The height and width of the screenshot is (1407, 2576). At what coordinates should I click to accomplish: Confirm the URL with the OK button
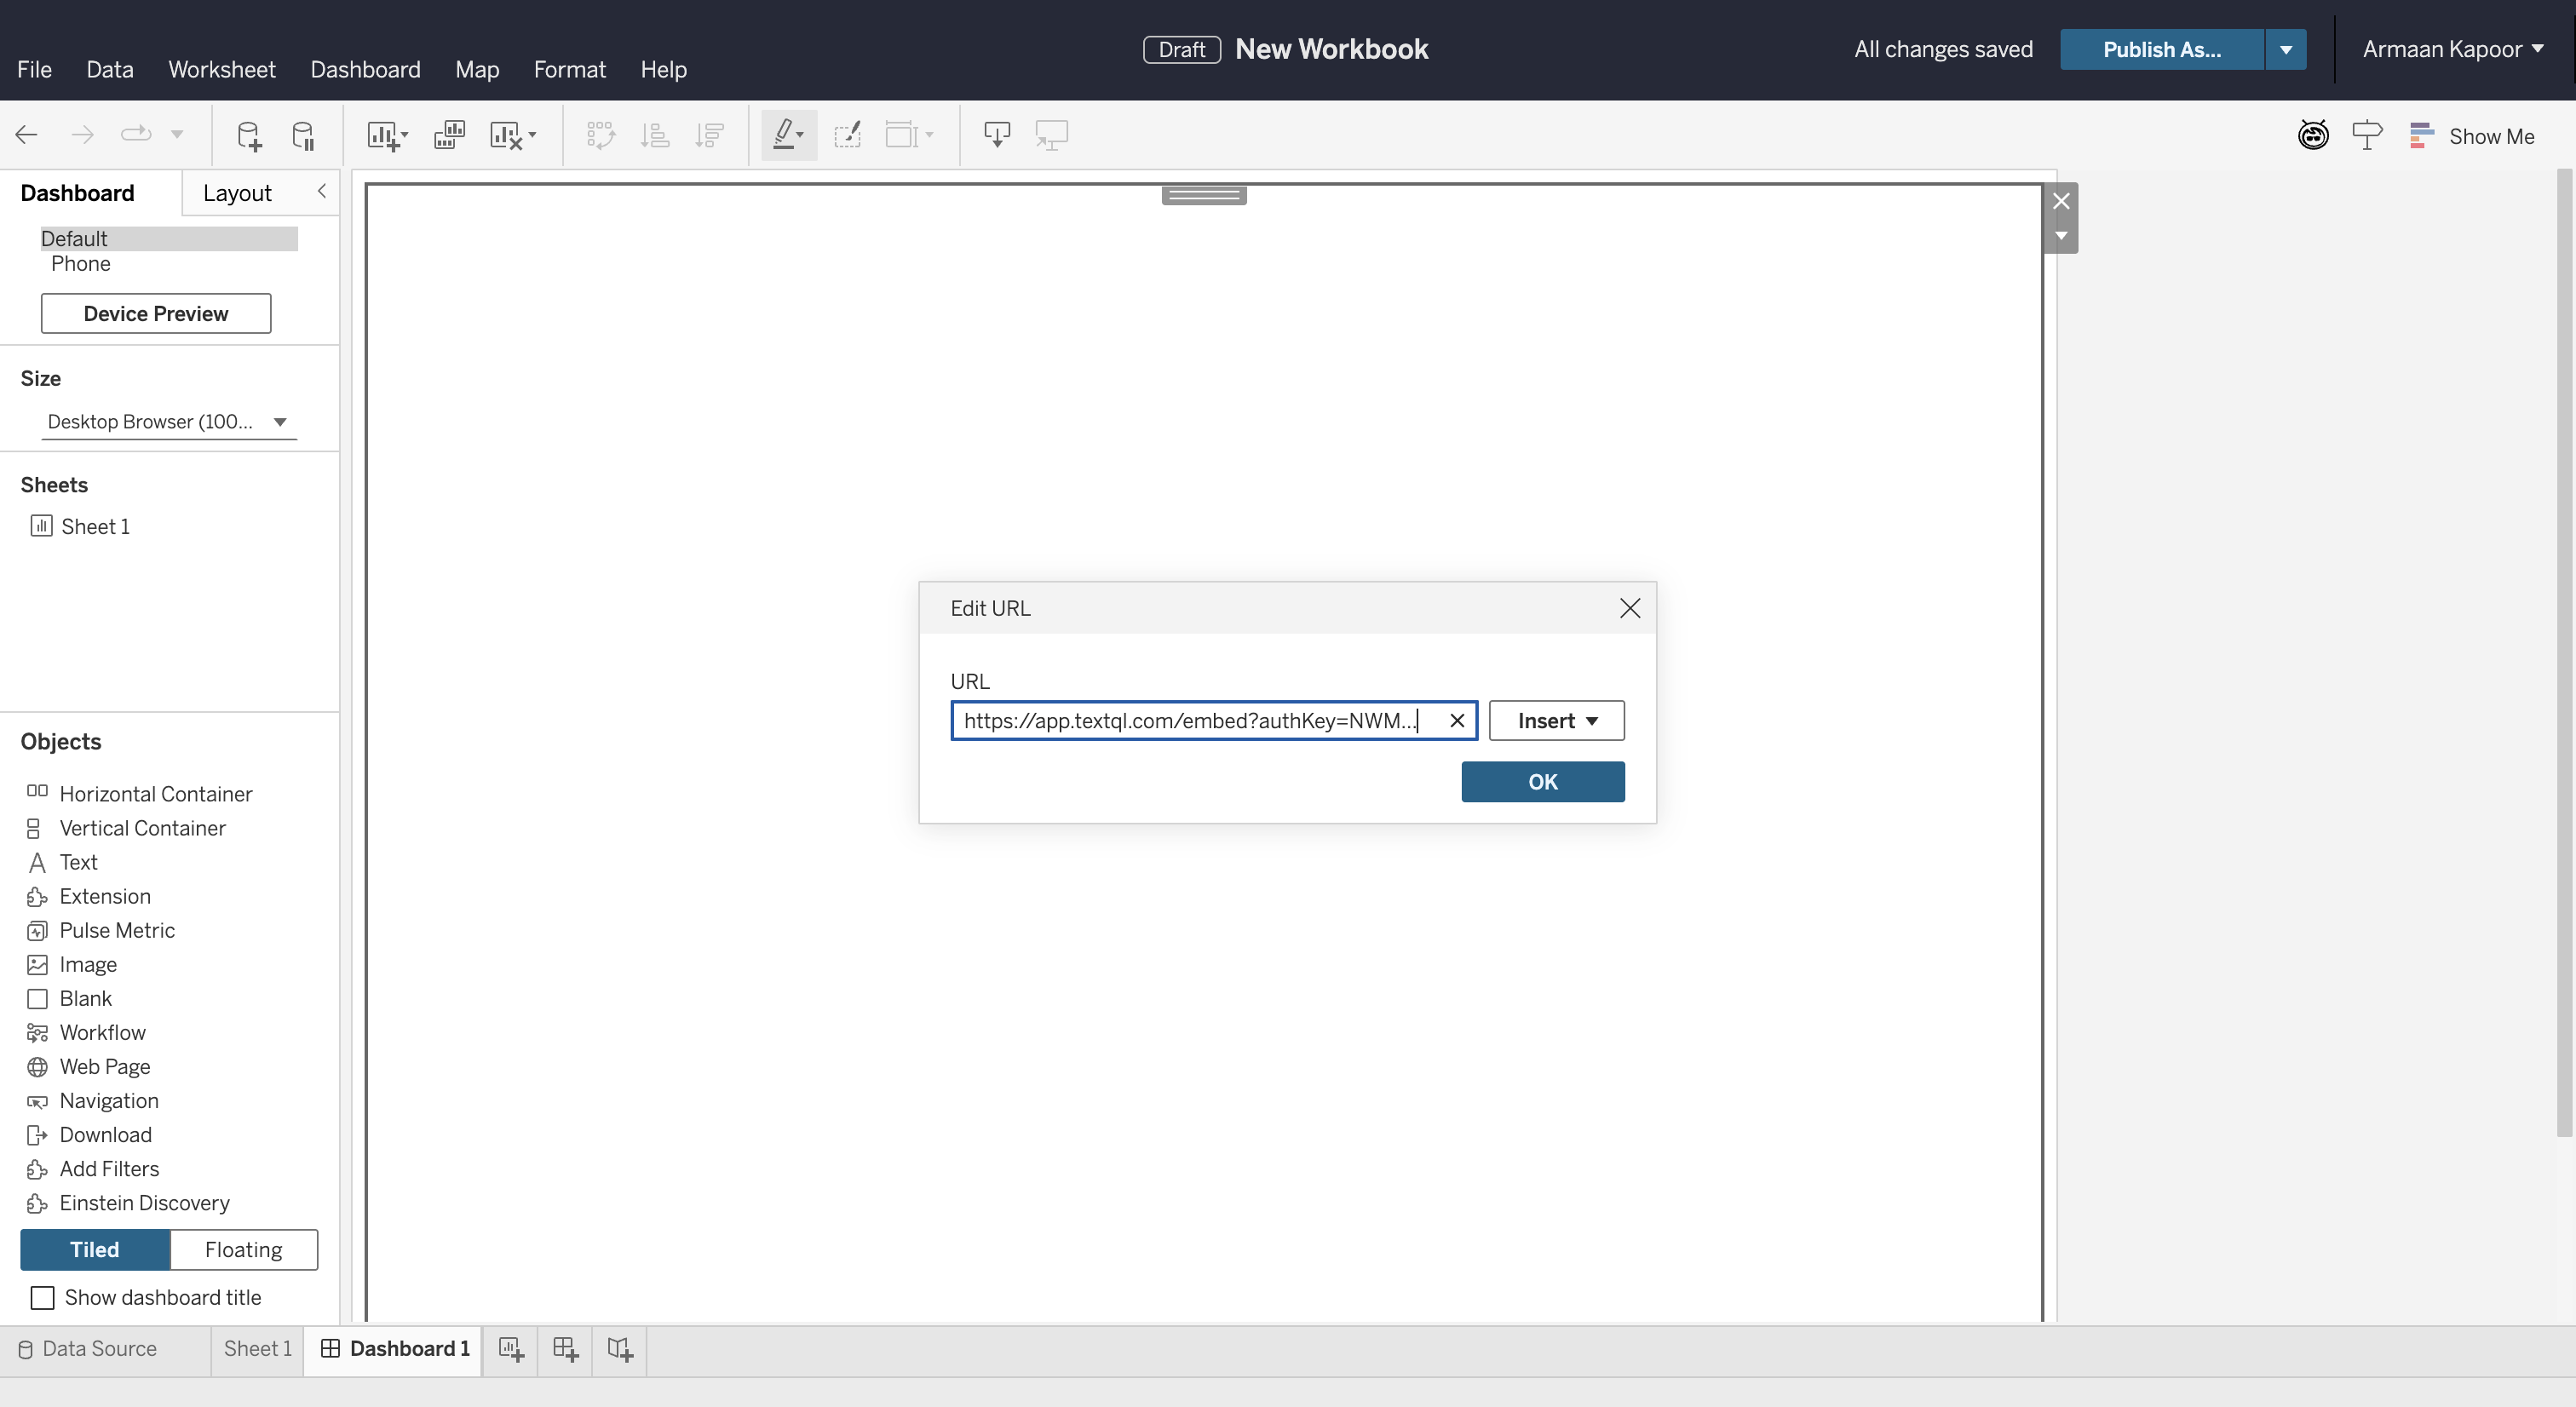pyautogui.click(x=1542, y=782)
